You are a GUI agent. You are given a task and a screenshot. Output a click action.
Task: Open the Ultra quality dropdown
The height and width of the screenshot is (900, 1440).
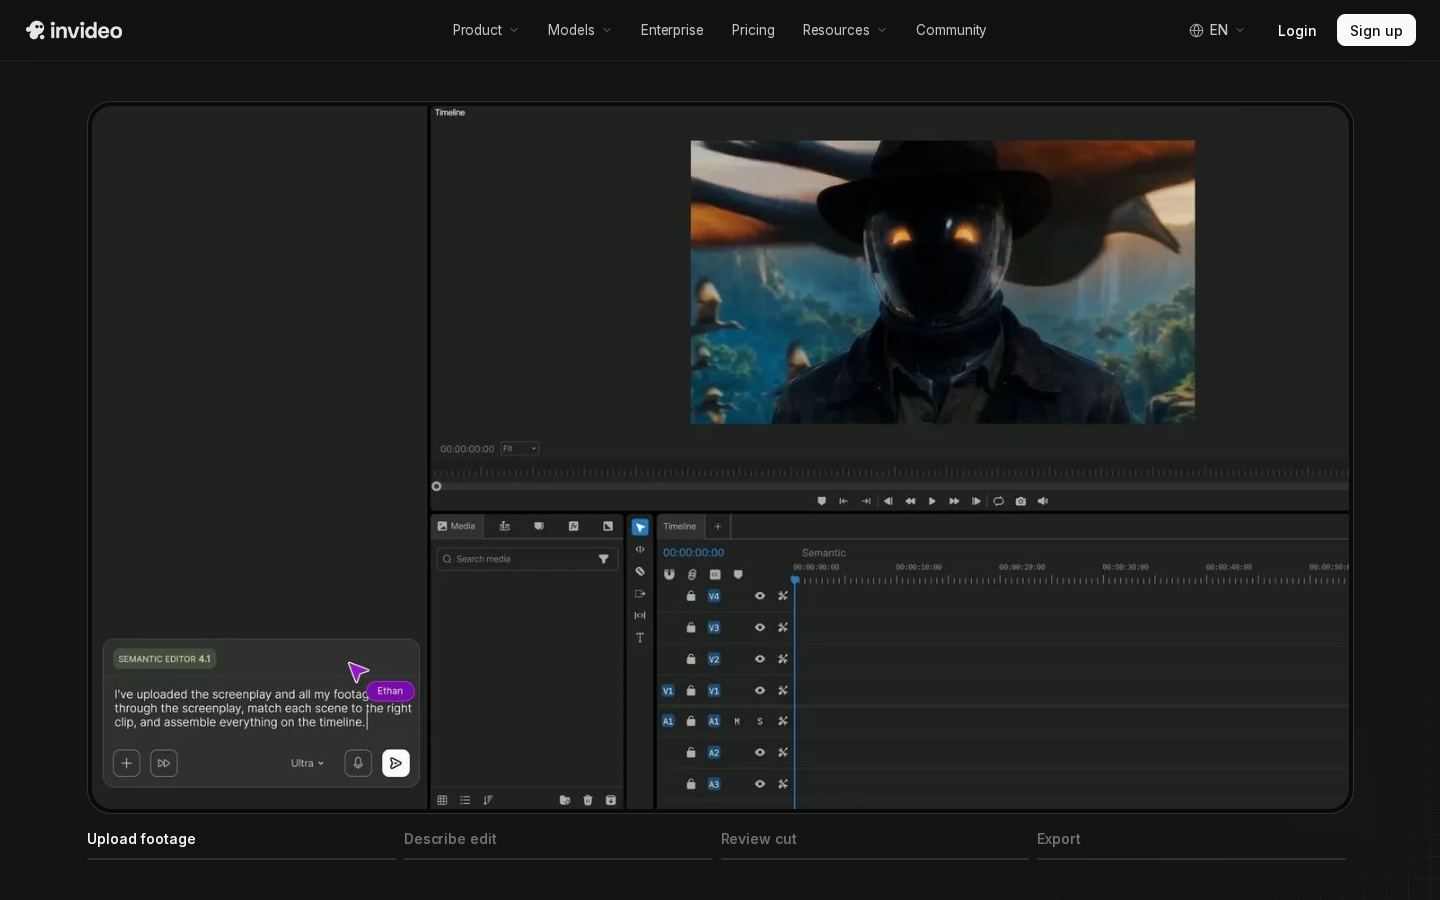[307, 763]
